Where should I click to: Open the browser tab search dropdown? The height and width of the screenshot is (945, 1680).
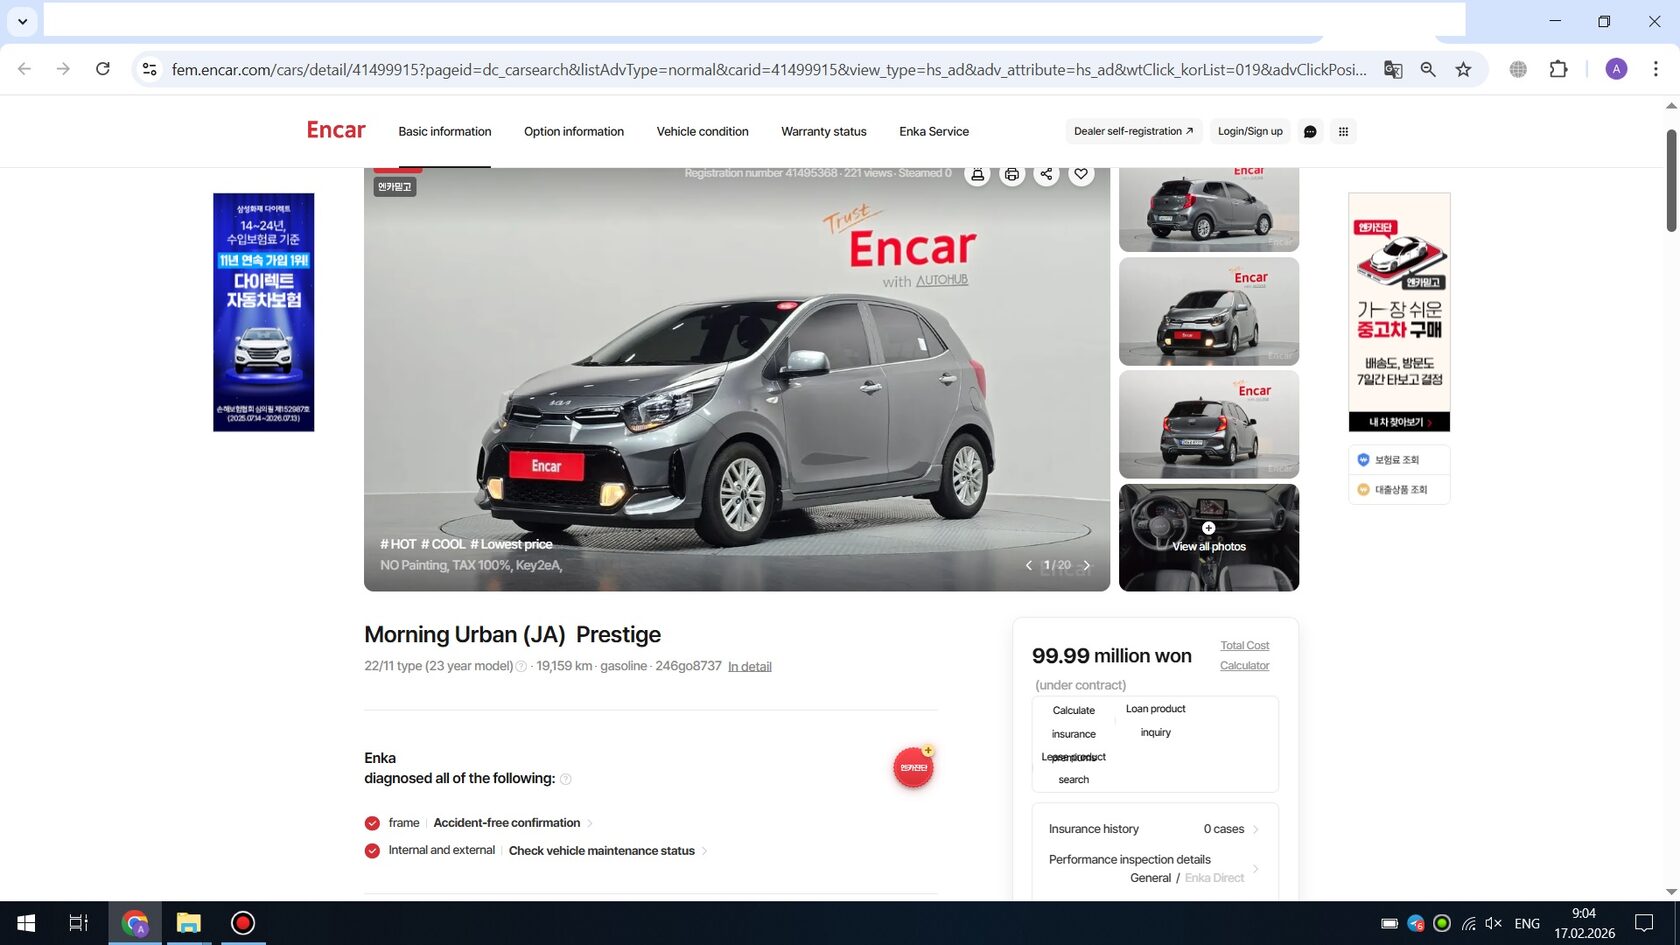22,21
